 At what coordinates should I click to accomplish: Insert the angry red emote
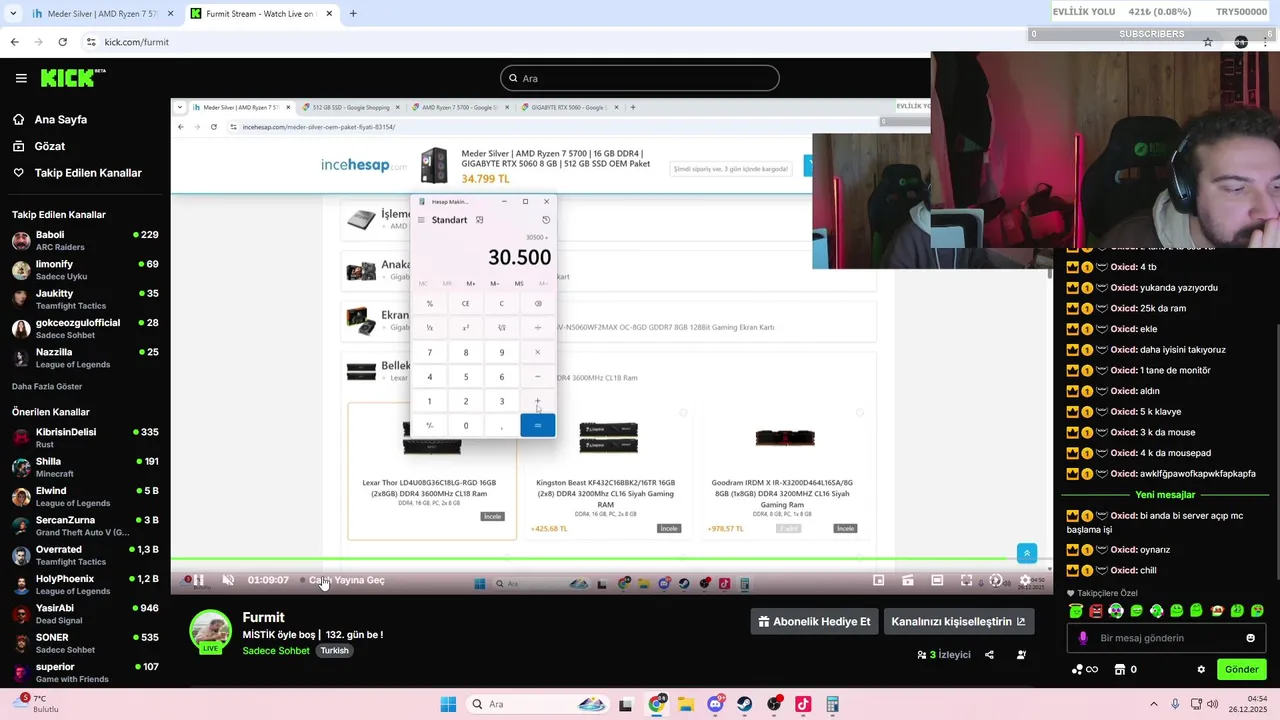[1096, 611]
